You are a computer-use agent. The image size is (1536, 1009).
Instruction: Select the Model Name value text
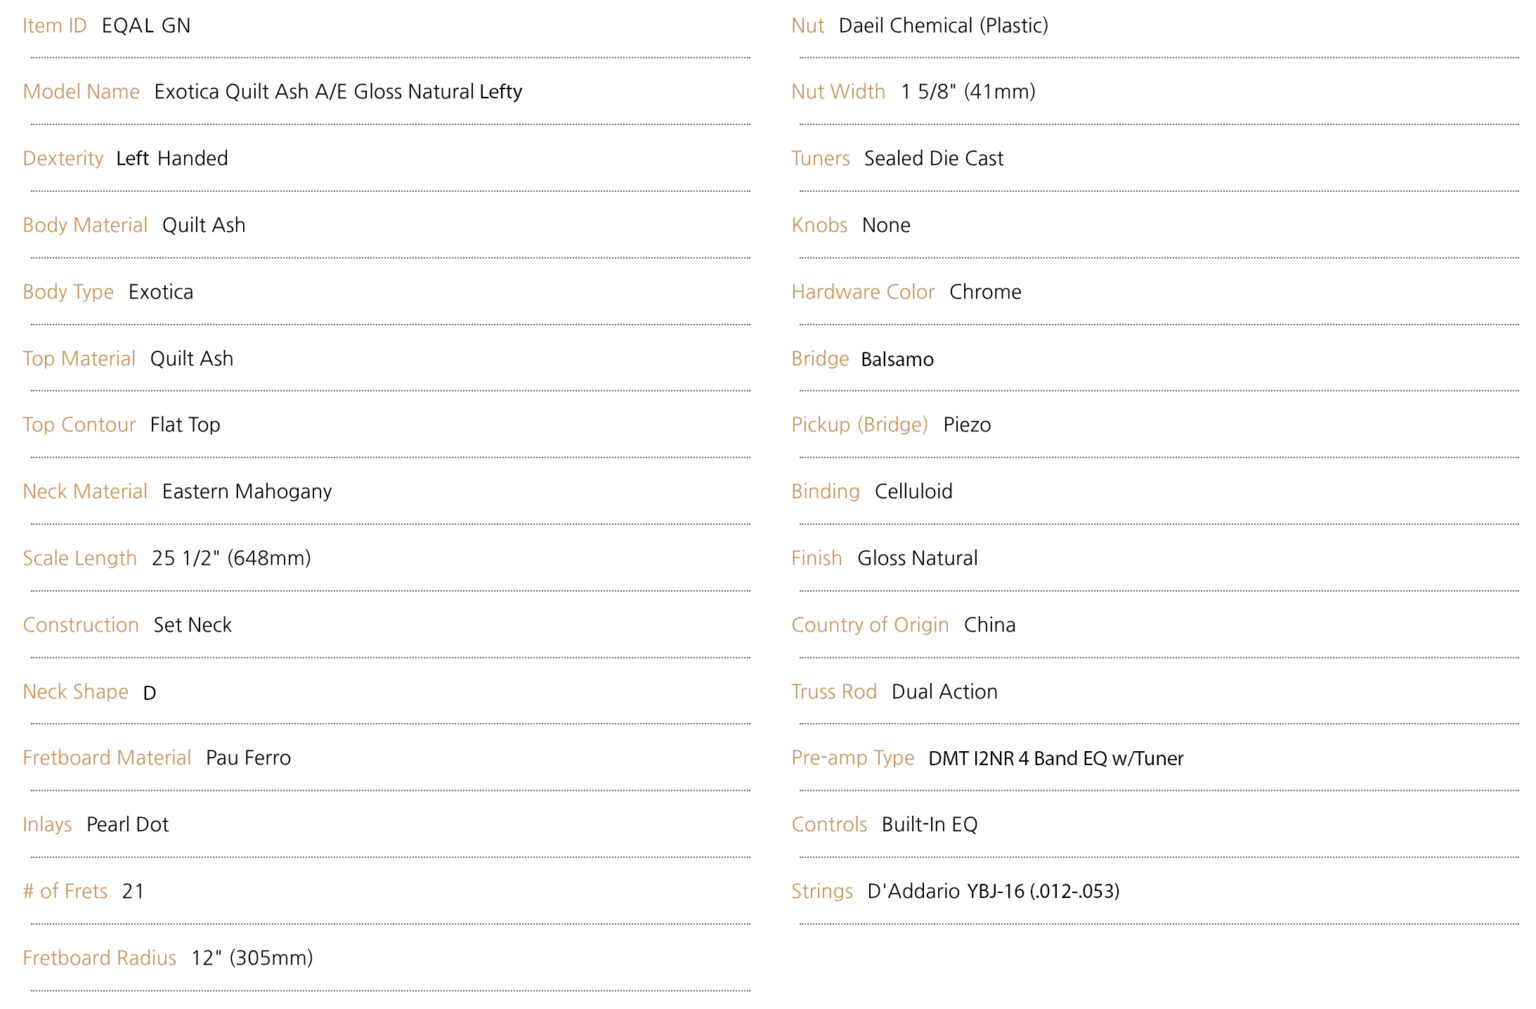pos(338,92)
